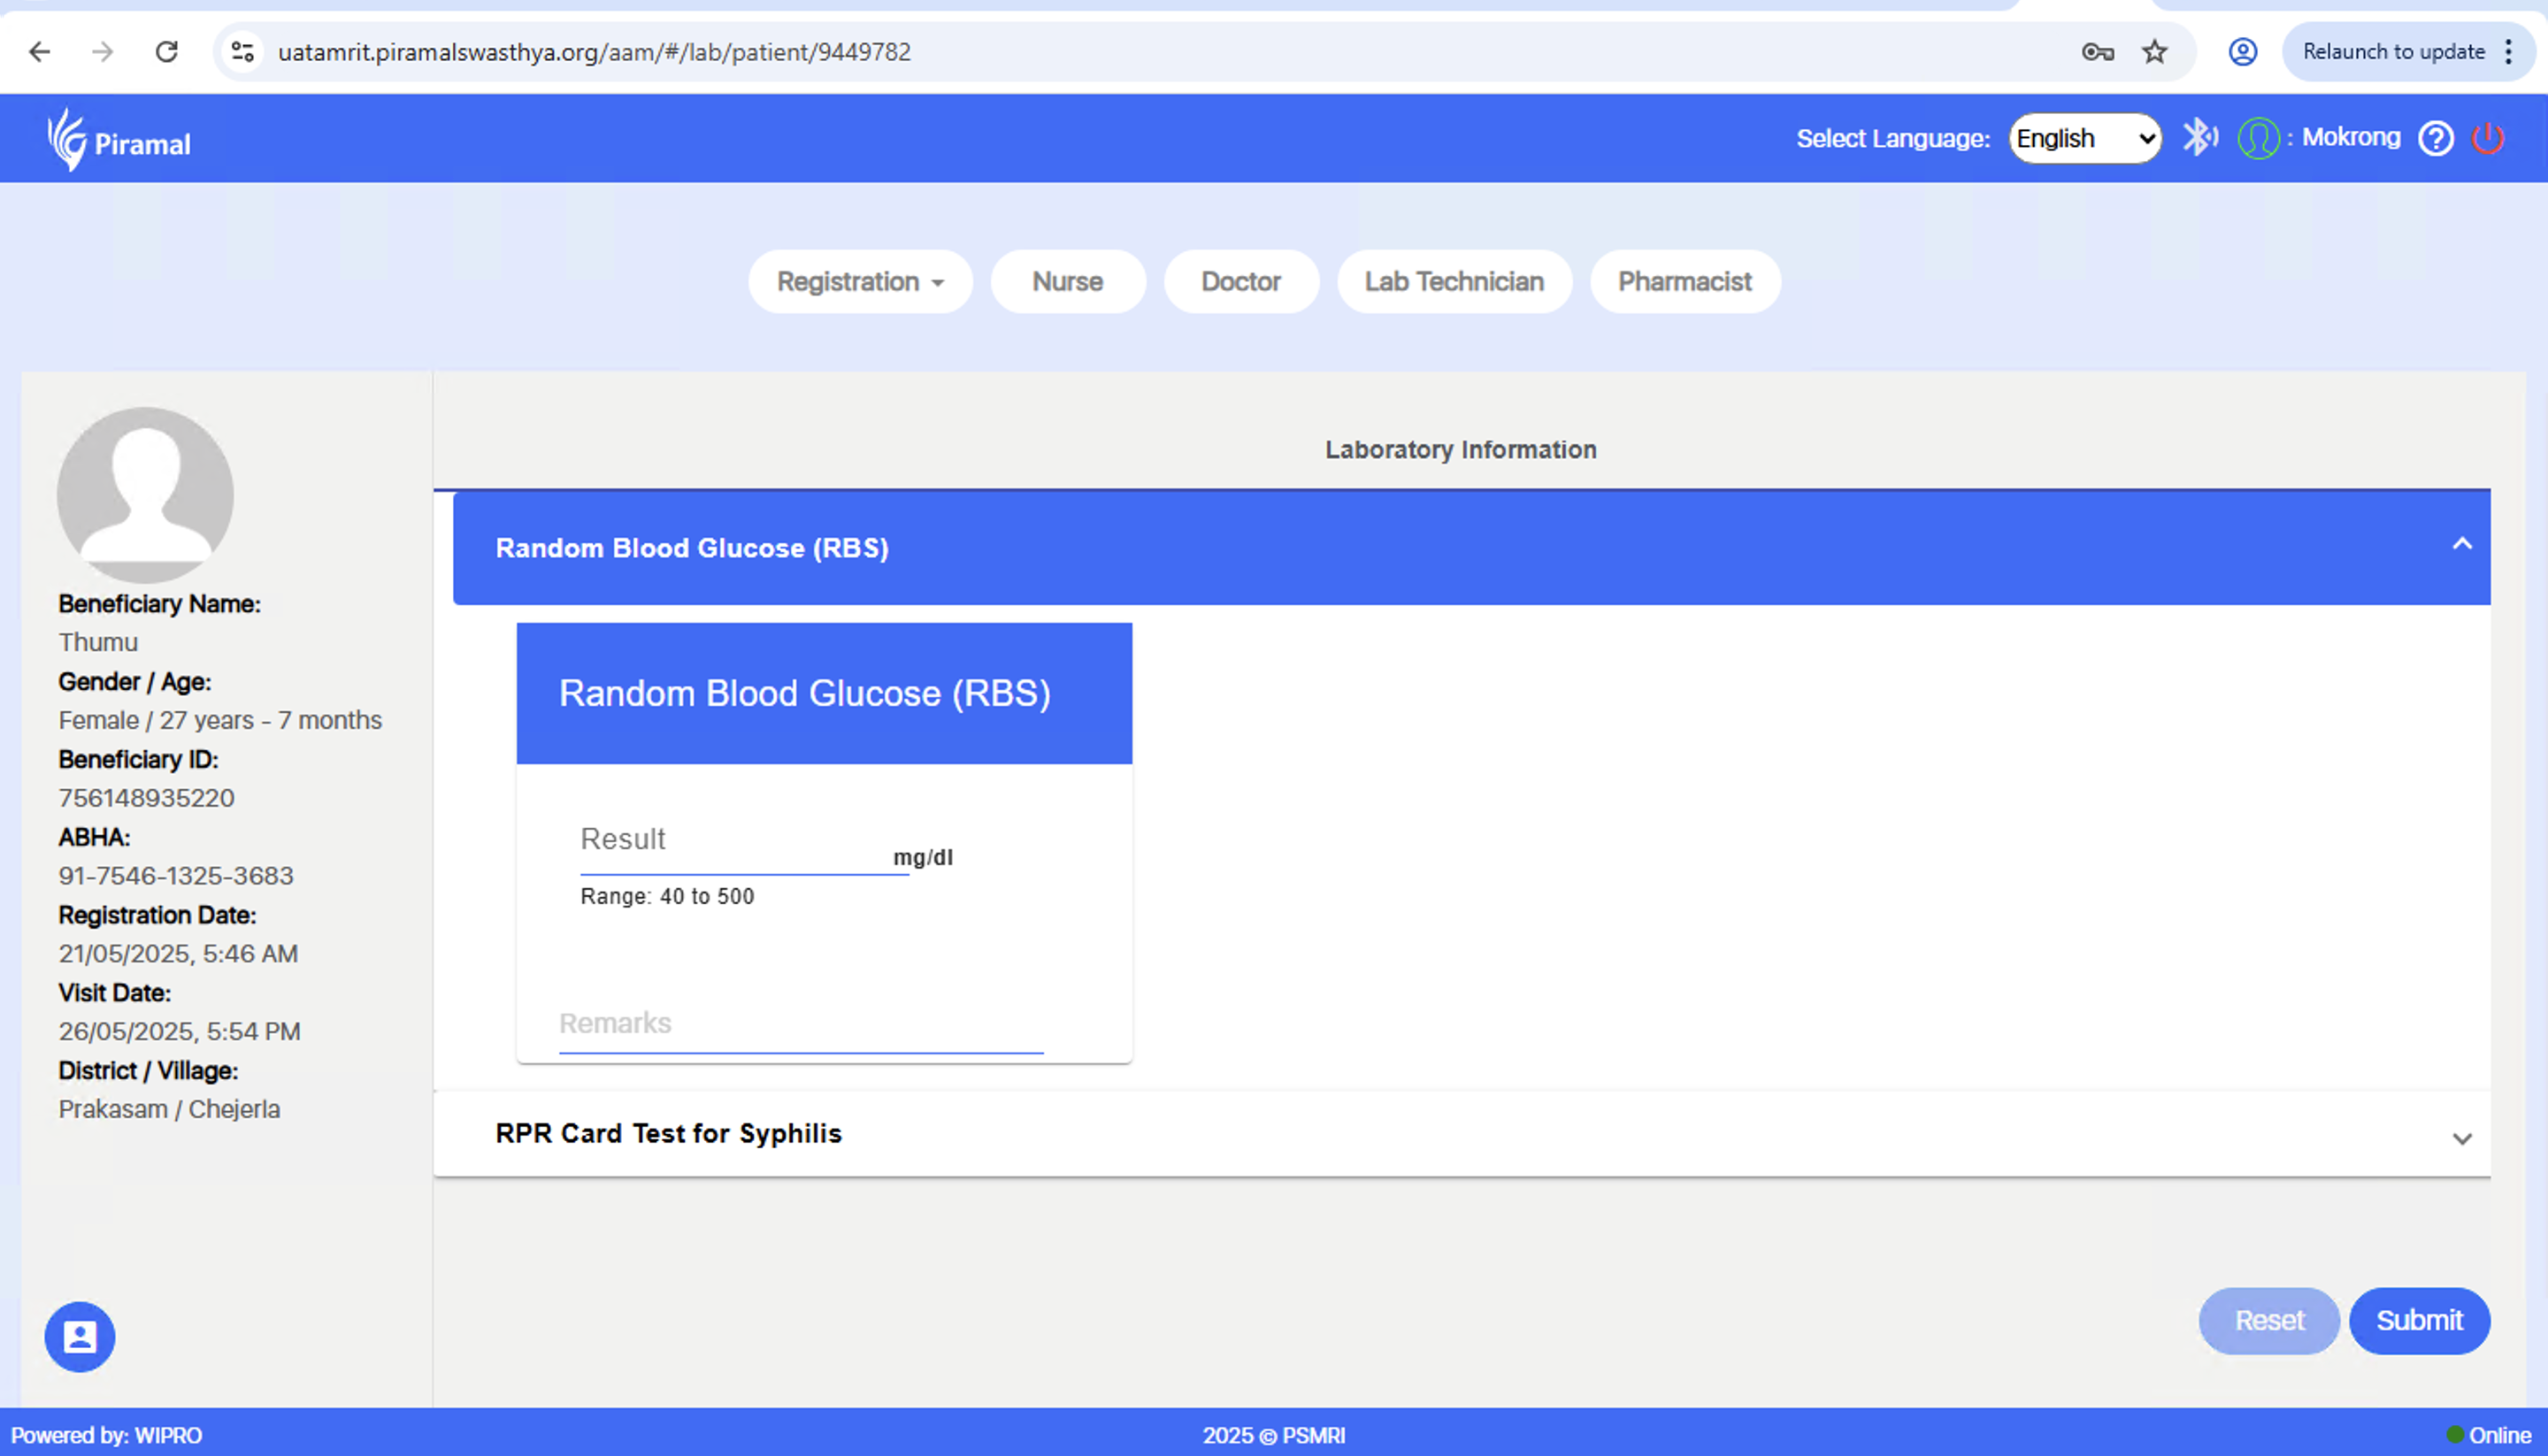Click the Prakasam / Chejerla text
Image resolution: width=2548 pixels, height=1456 pixels.
pyautogui.click(x=169, y=1109)
